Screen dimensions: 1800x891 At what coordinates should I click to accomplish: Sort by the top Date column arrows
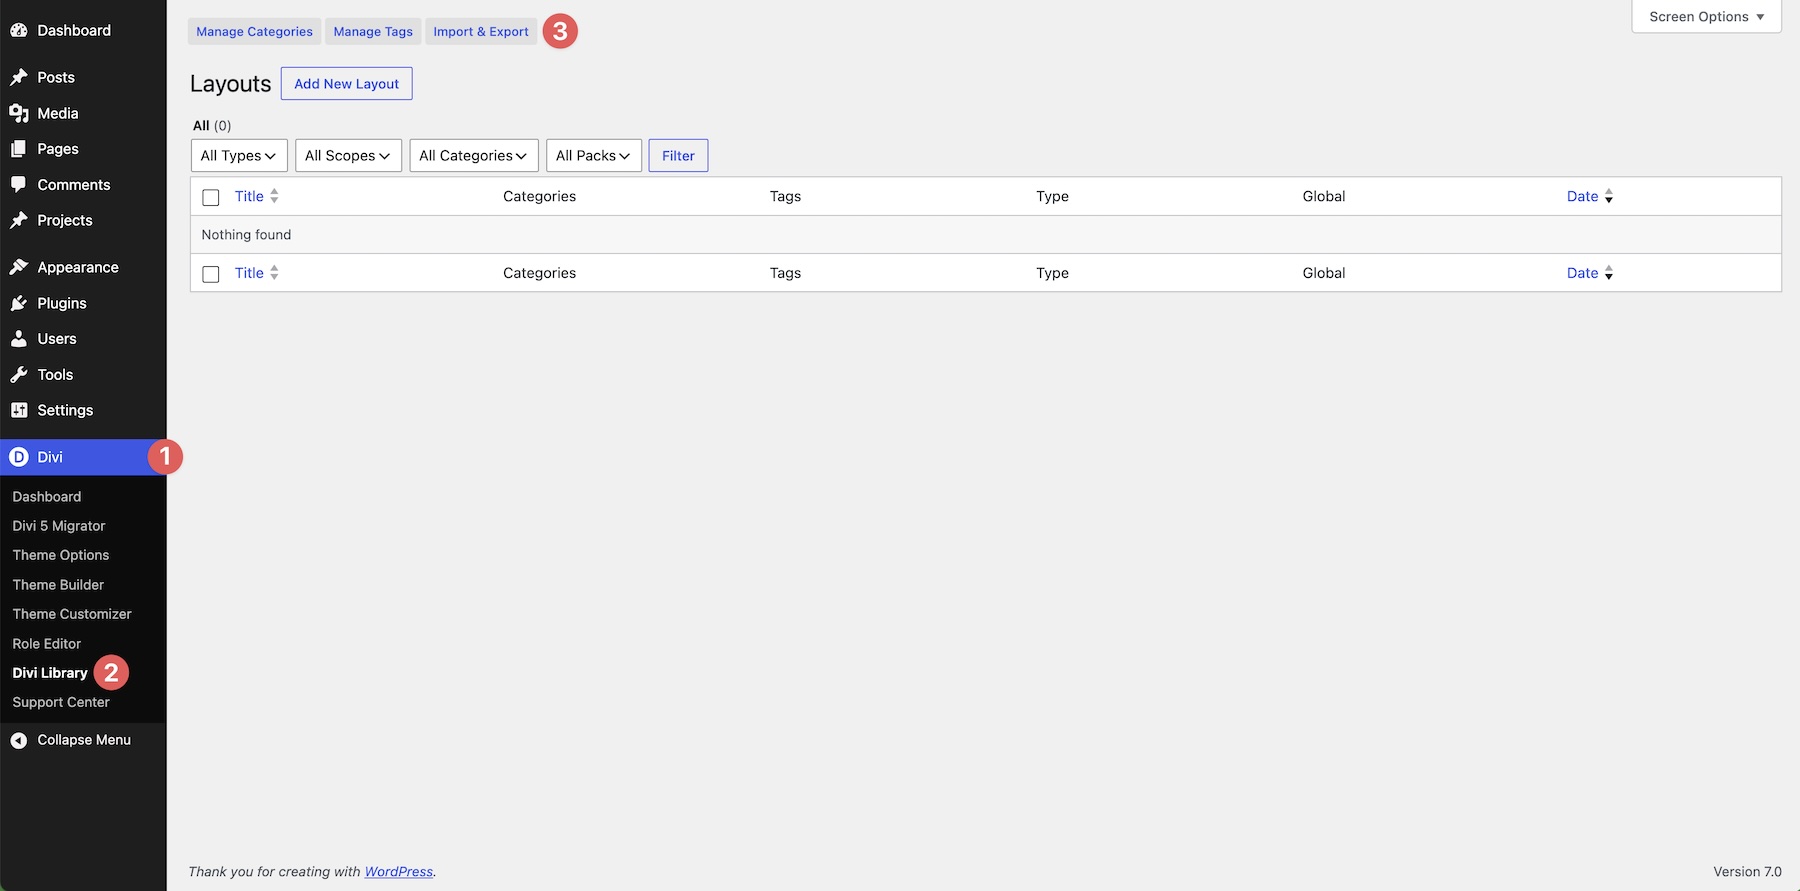1609,196
